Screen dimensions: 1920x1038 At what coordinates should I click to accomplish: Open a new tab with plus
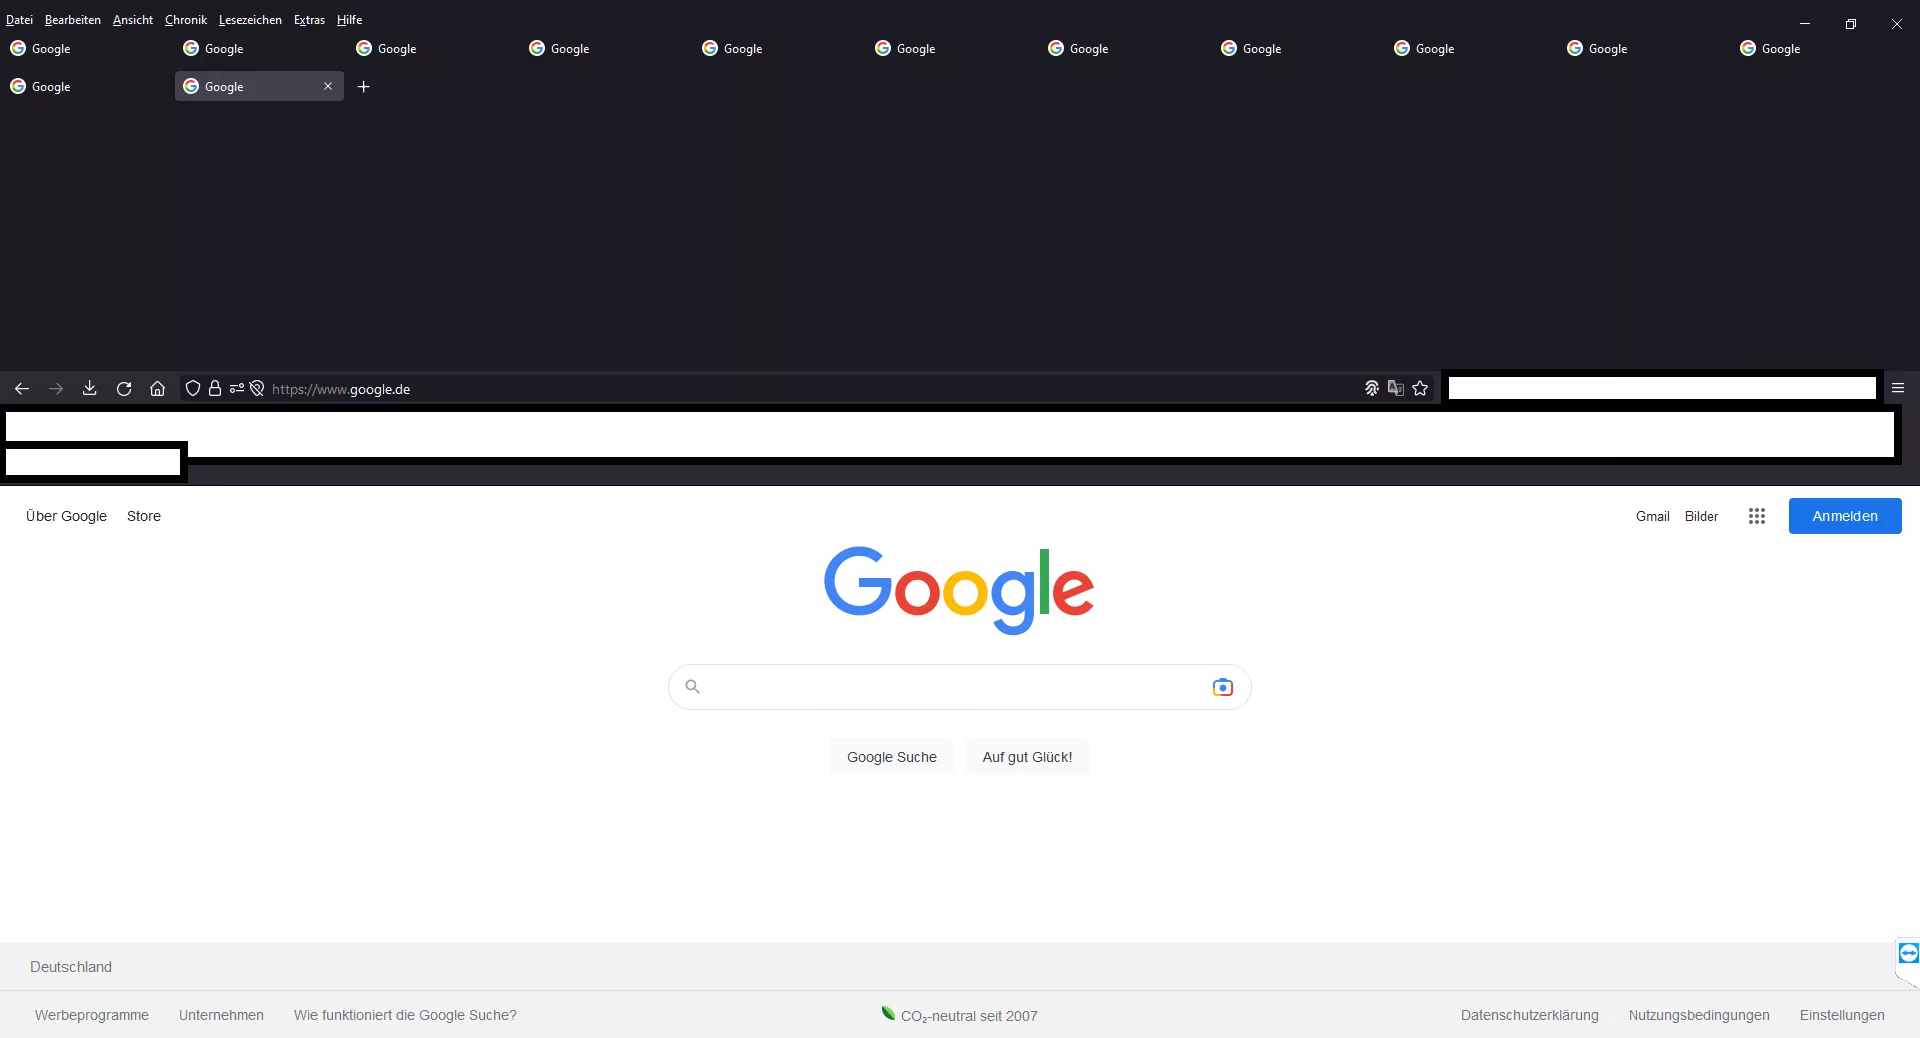click(364, 87)
